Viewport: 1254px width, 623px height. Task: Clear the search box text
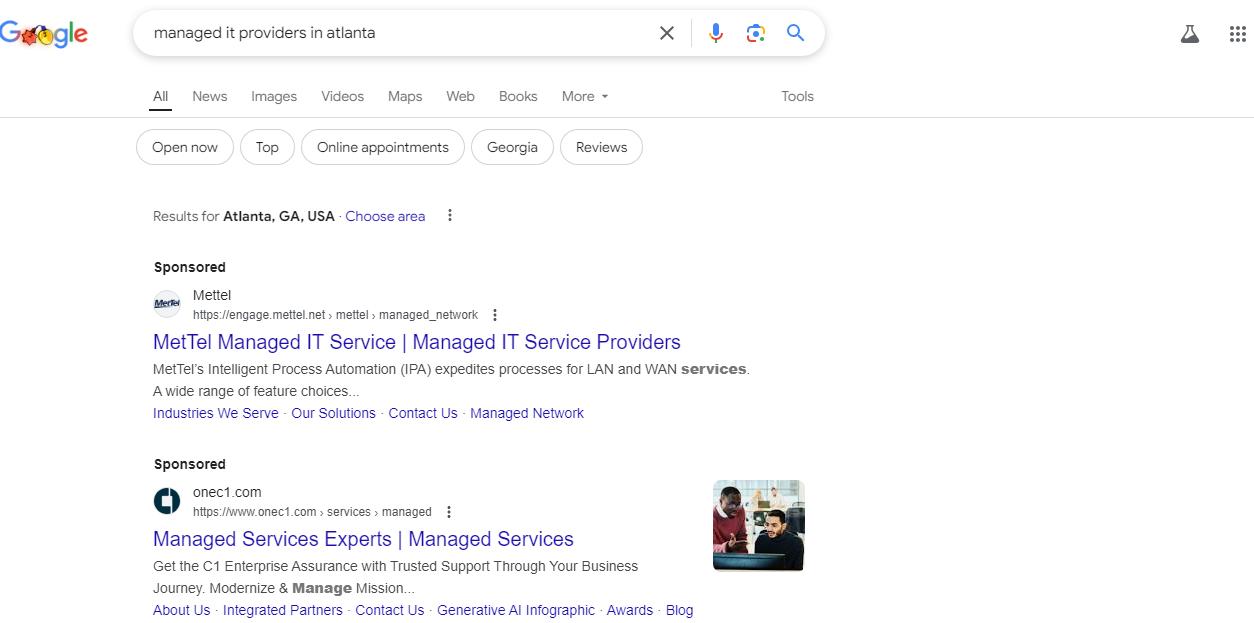click(x=667, y=33)
